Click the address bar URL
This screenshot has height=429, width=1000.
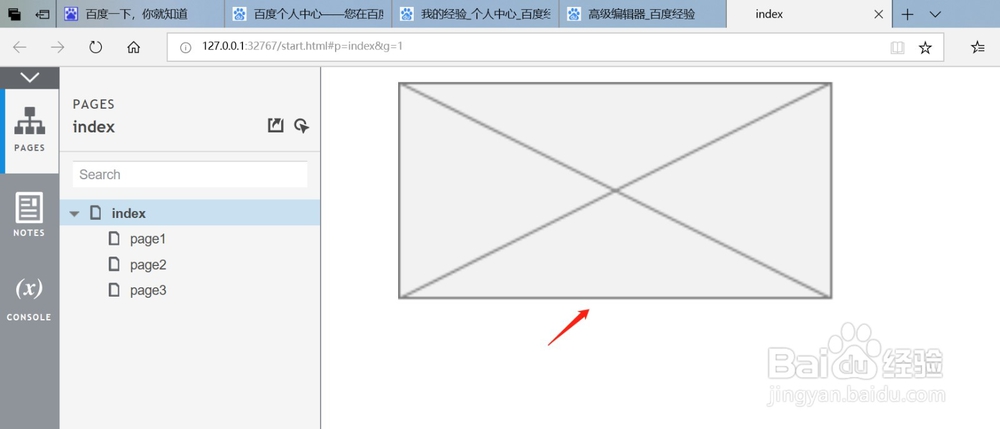click(302, 47)
